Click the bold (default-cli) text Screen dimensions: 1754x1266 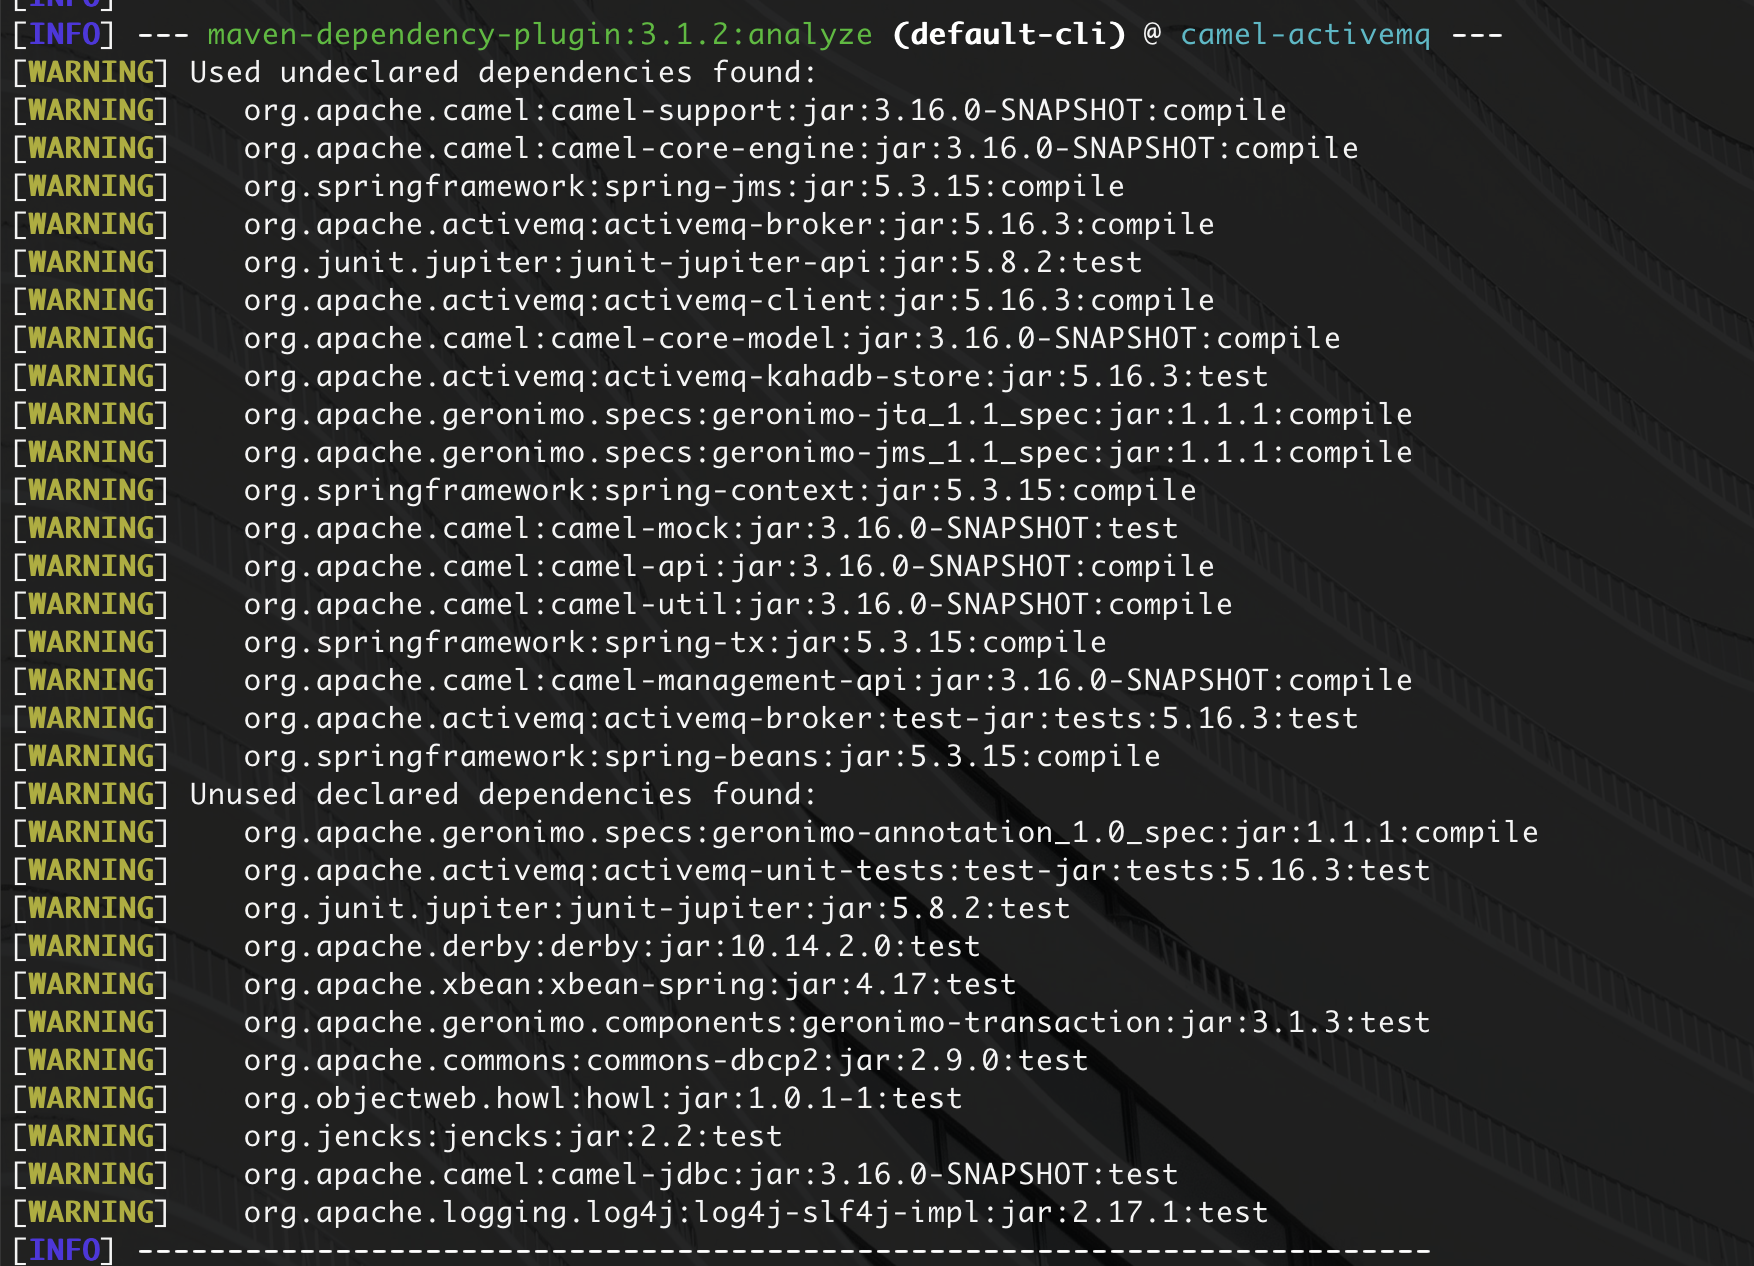(1008, 35)
